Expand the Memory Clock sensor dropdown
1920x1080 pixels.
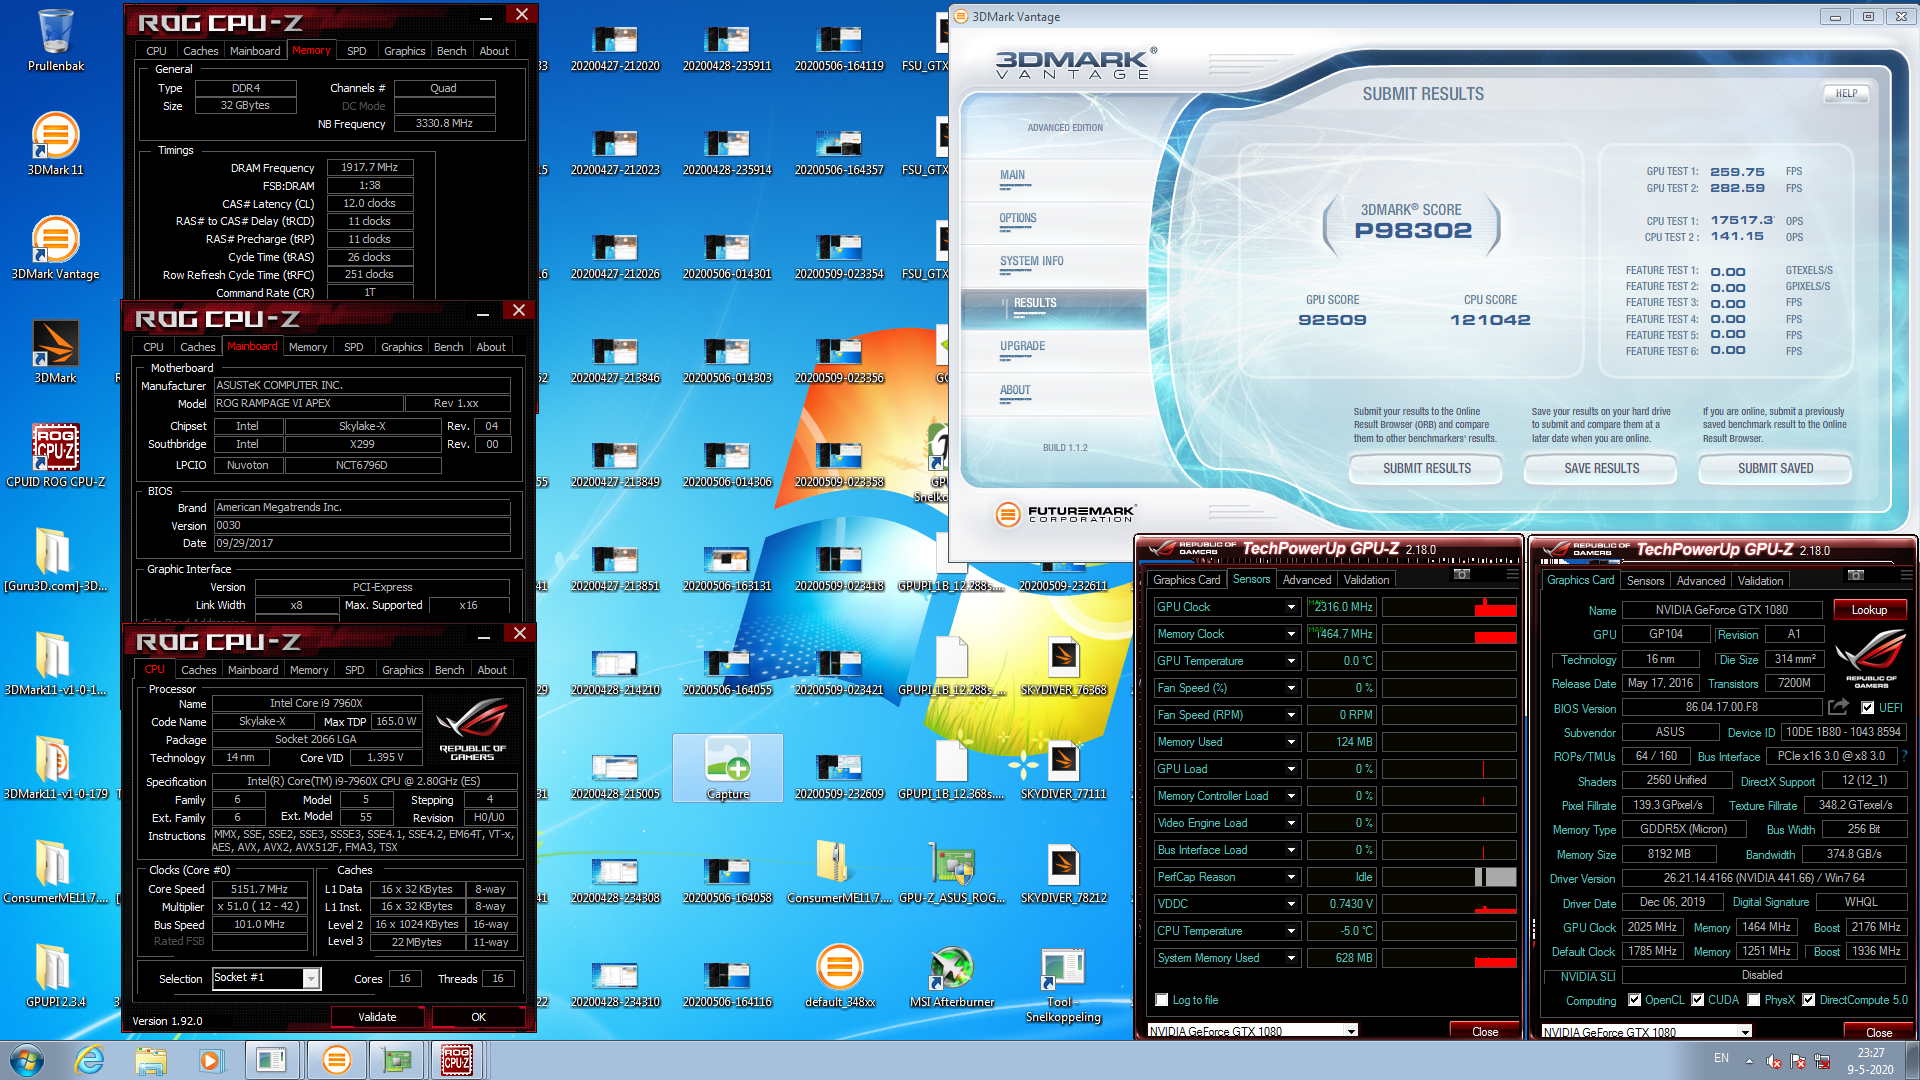[1291, 634]
